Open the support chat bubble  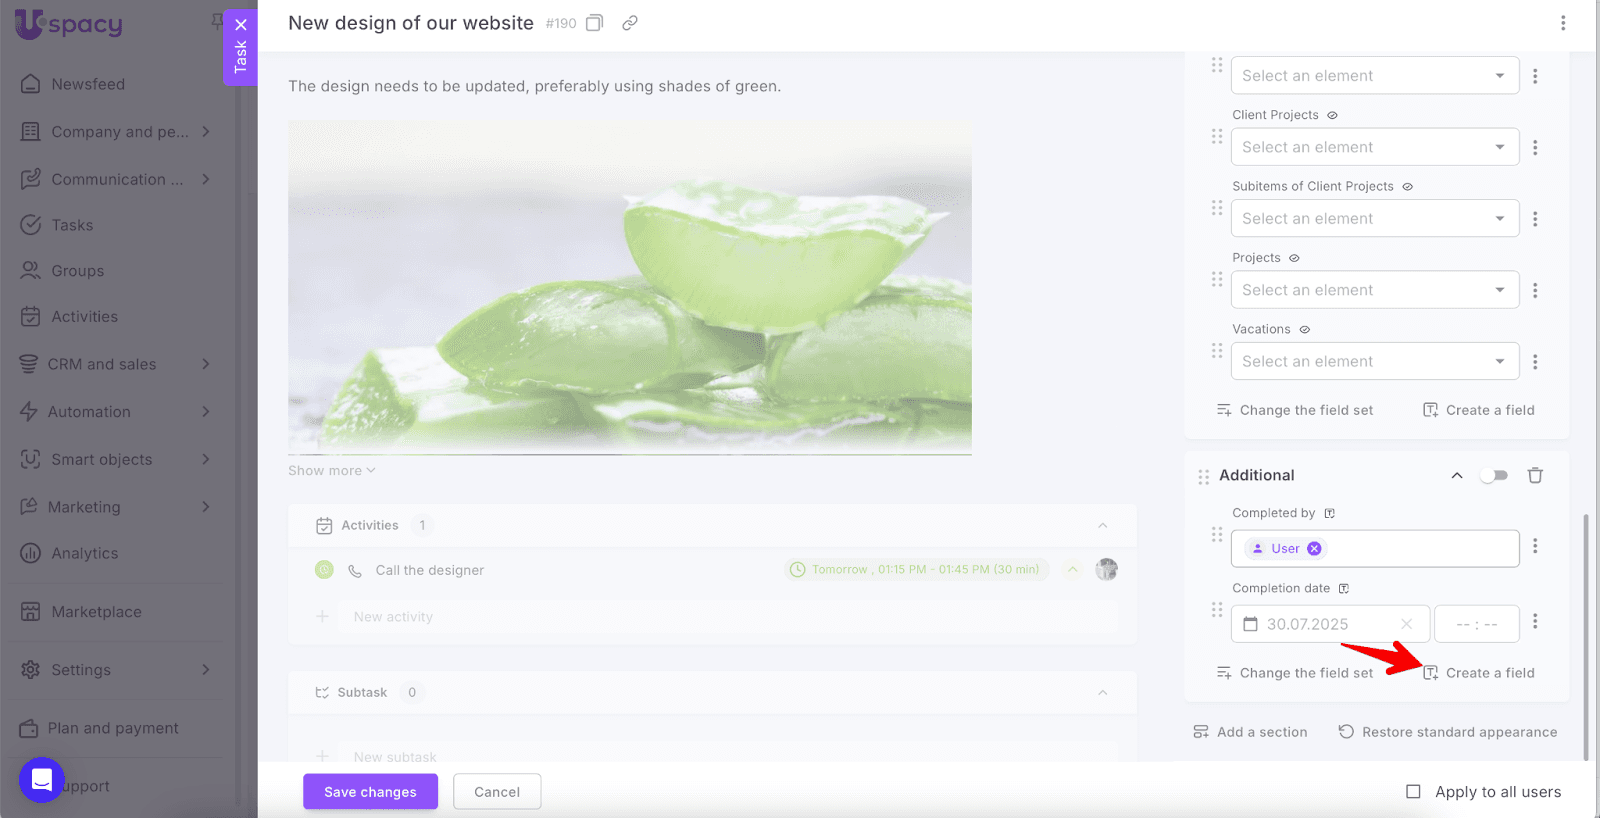coord(42,780)
